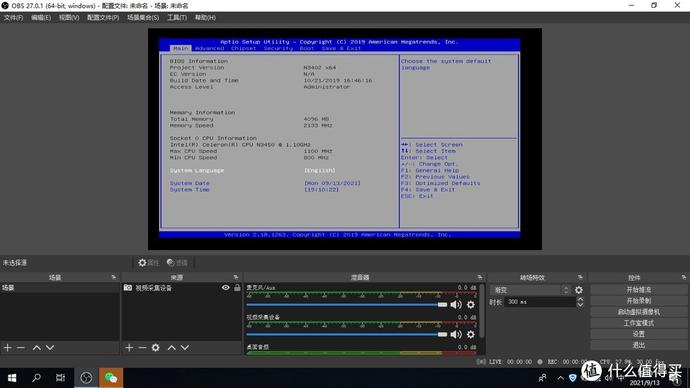Open source properties gear in the sources toolbar

point(156,348)
